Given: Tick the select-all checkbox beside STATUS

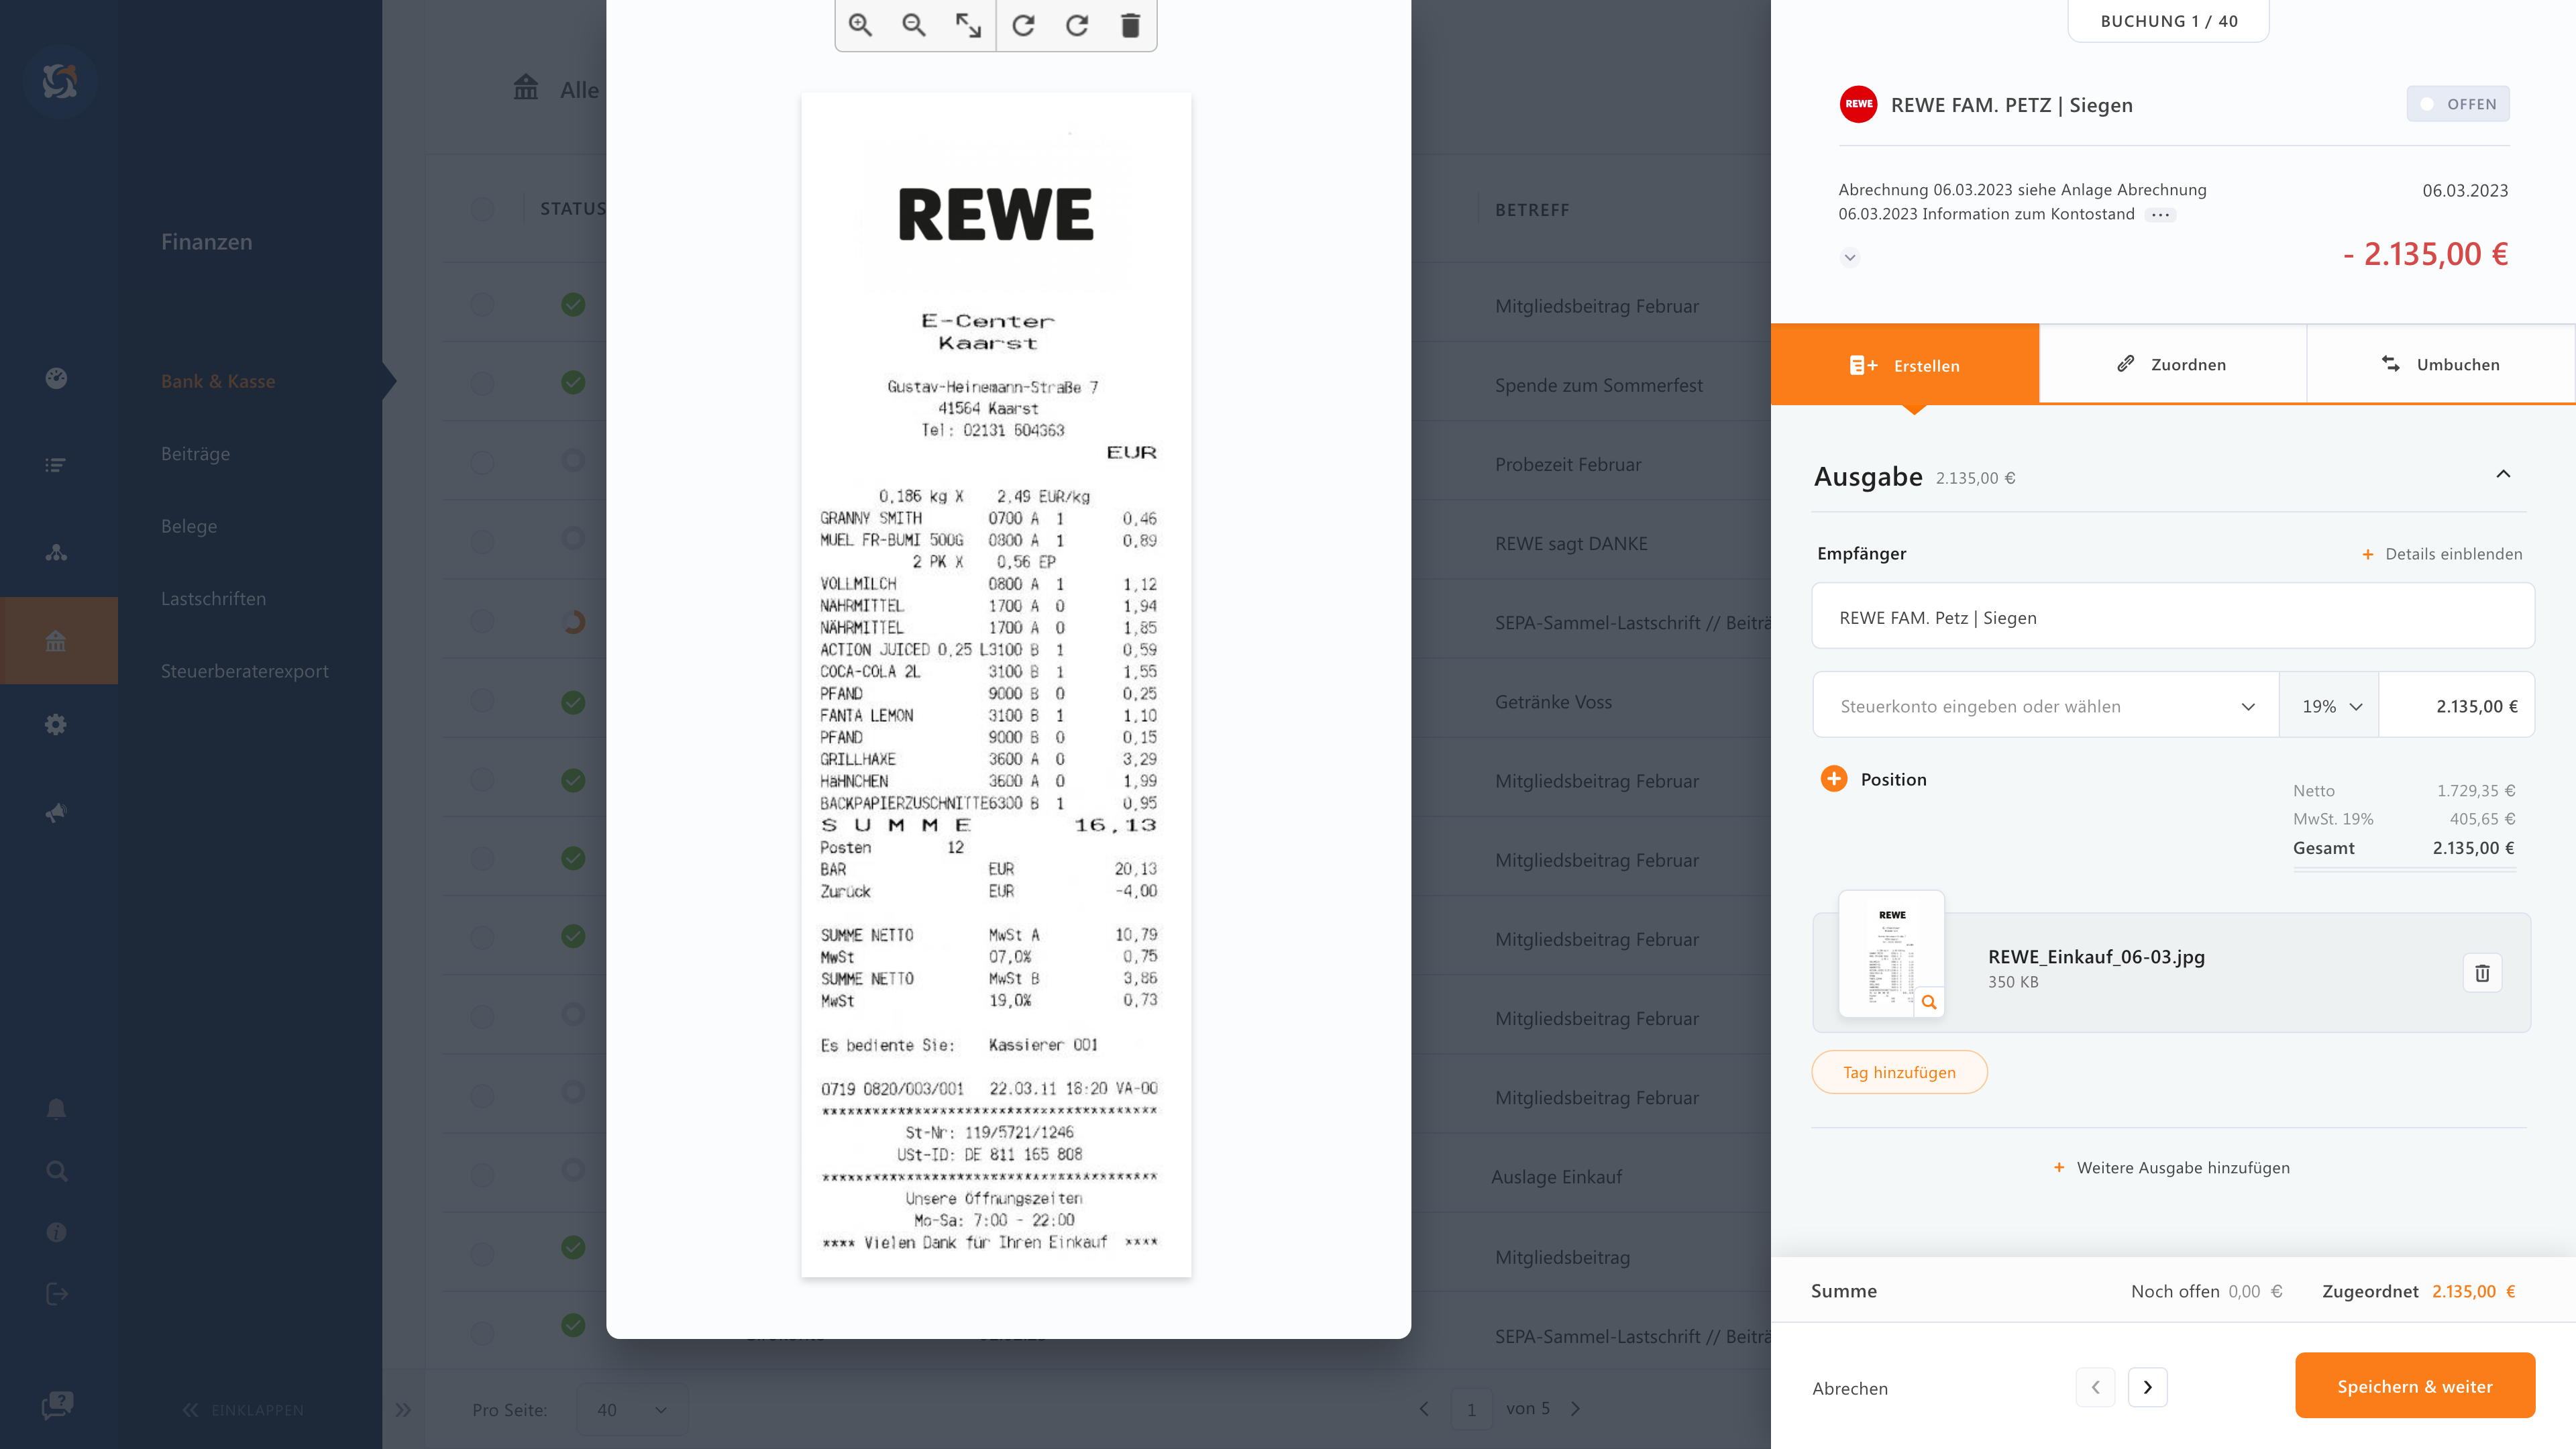Looking at the screenshot, I should (482, 209).
